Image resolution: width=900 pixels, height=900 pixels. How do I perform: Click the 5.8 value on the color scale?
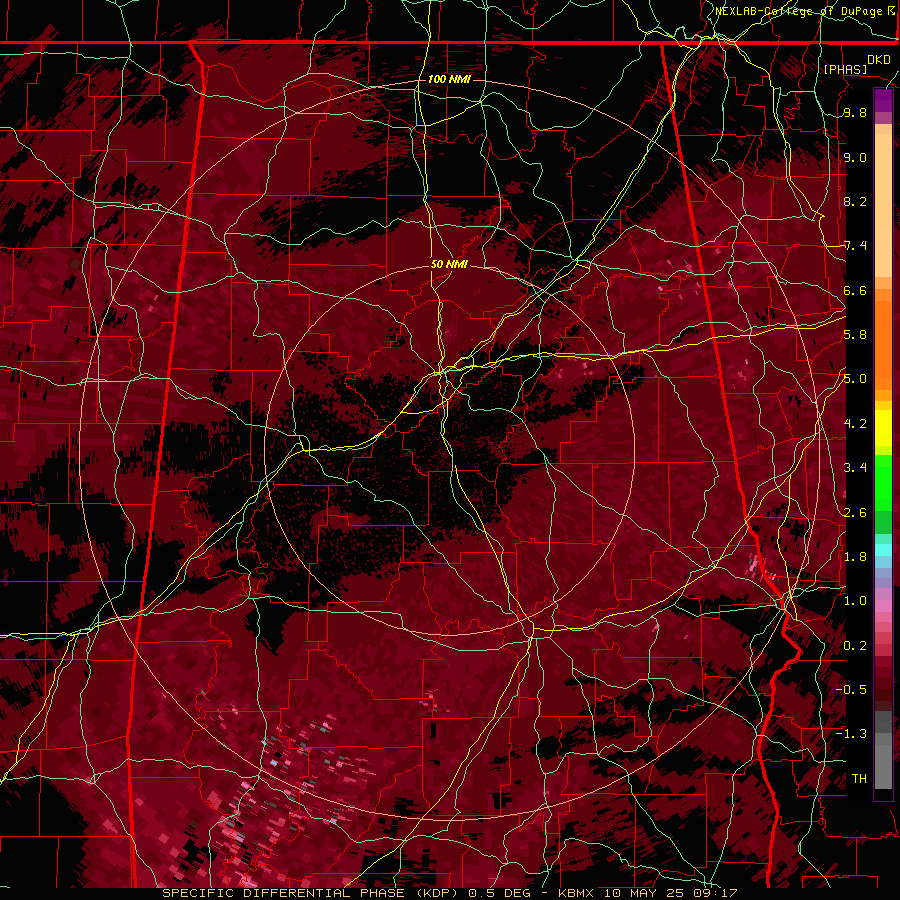point(855,335)
